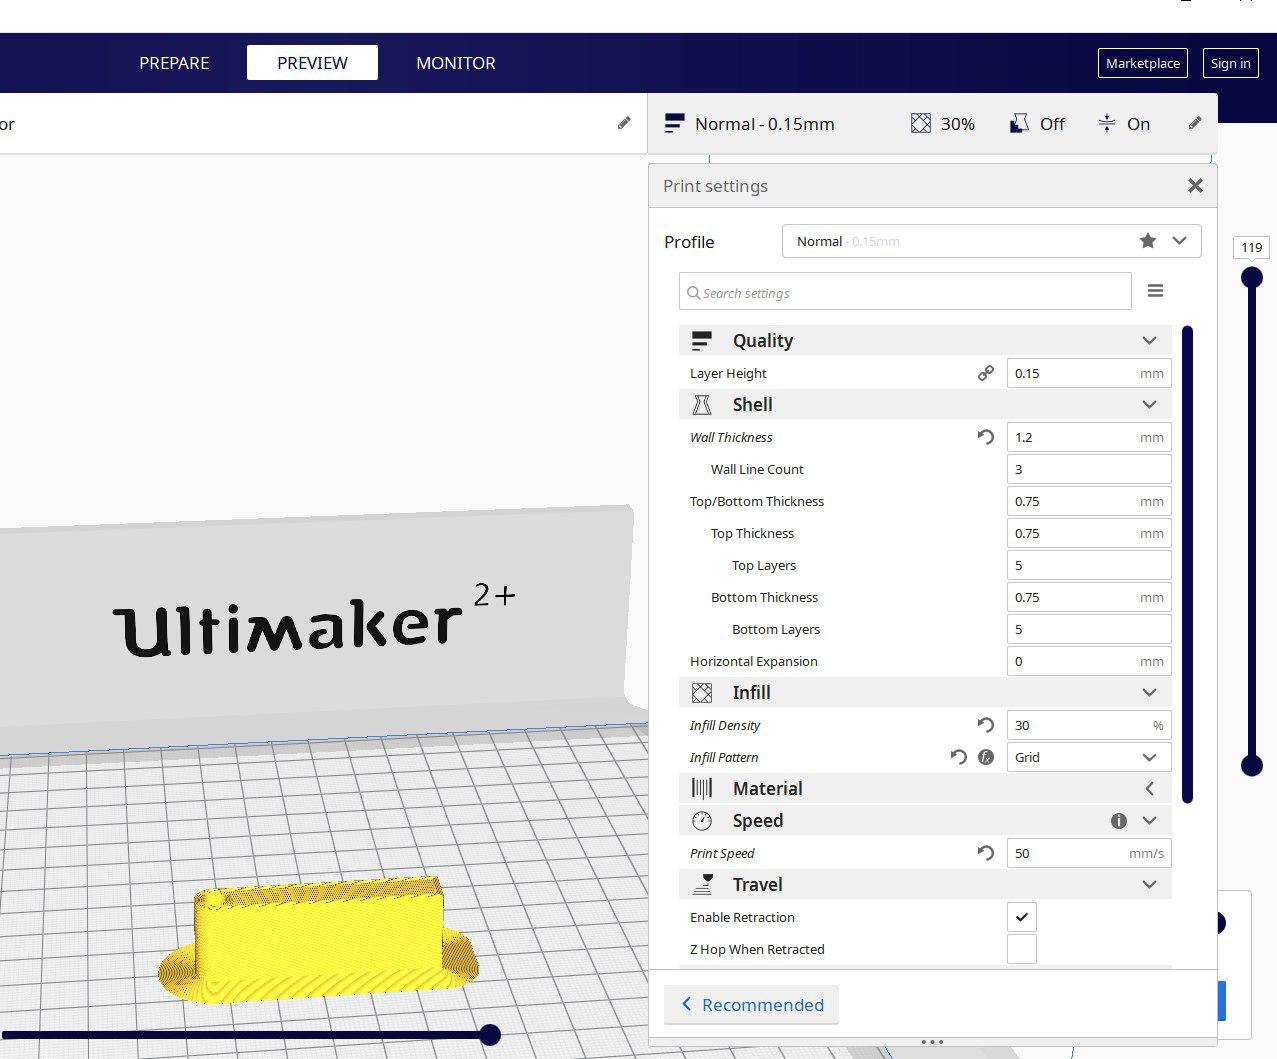Close the Print settings panel
1277x1059 pixels.
(1195, 186)
